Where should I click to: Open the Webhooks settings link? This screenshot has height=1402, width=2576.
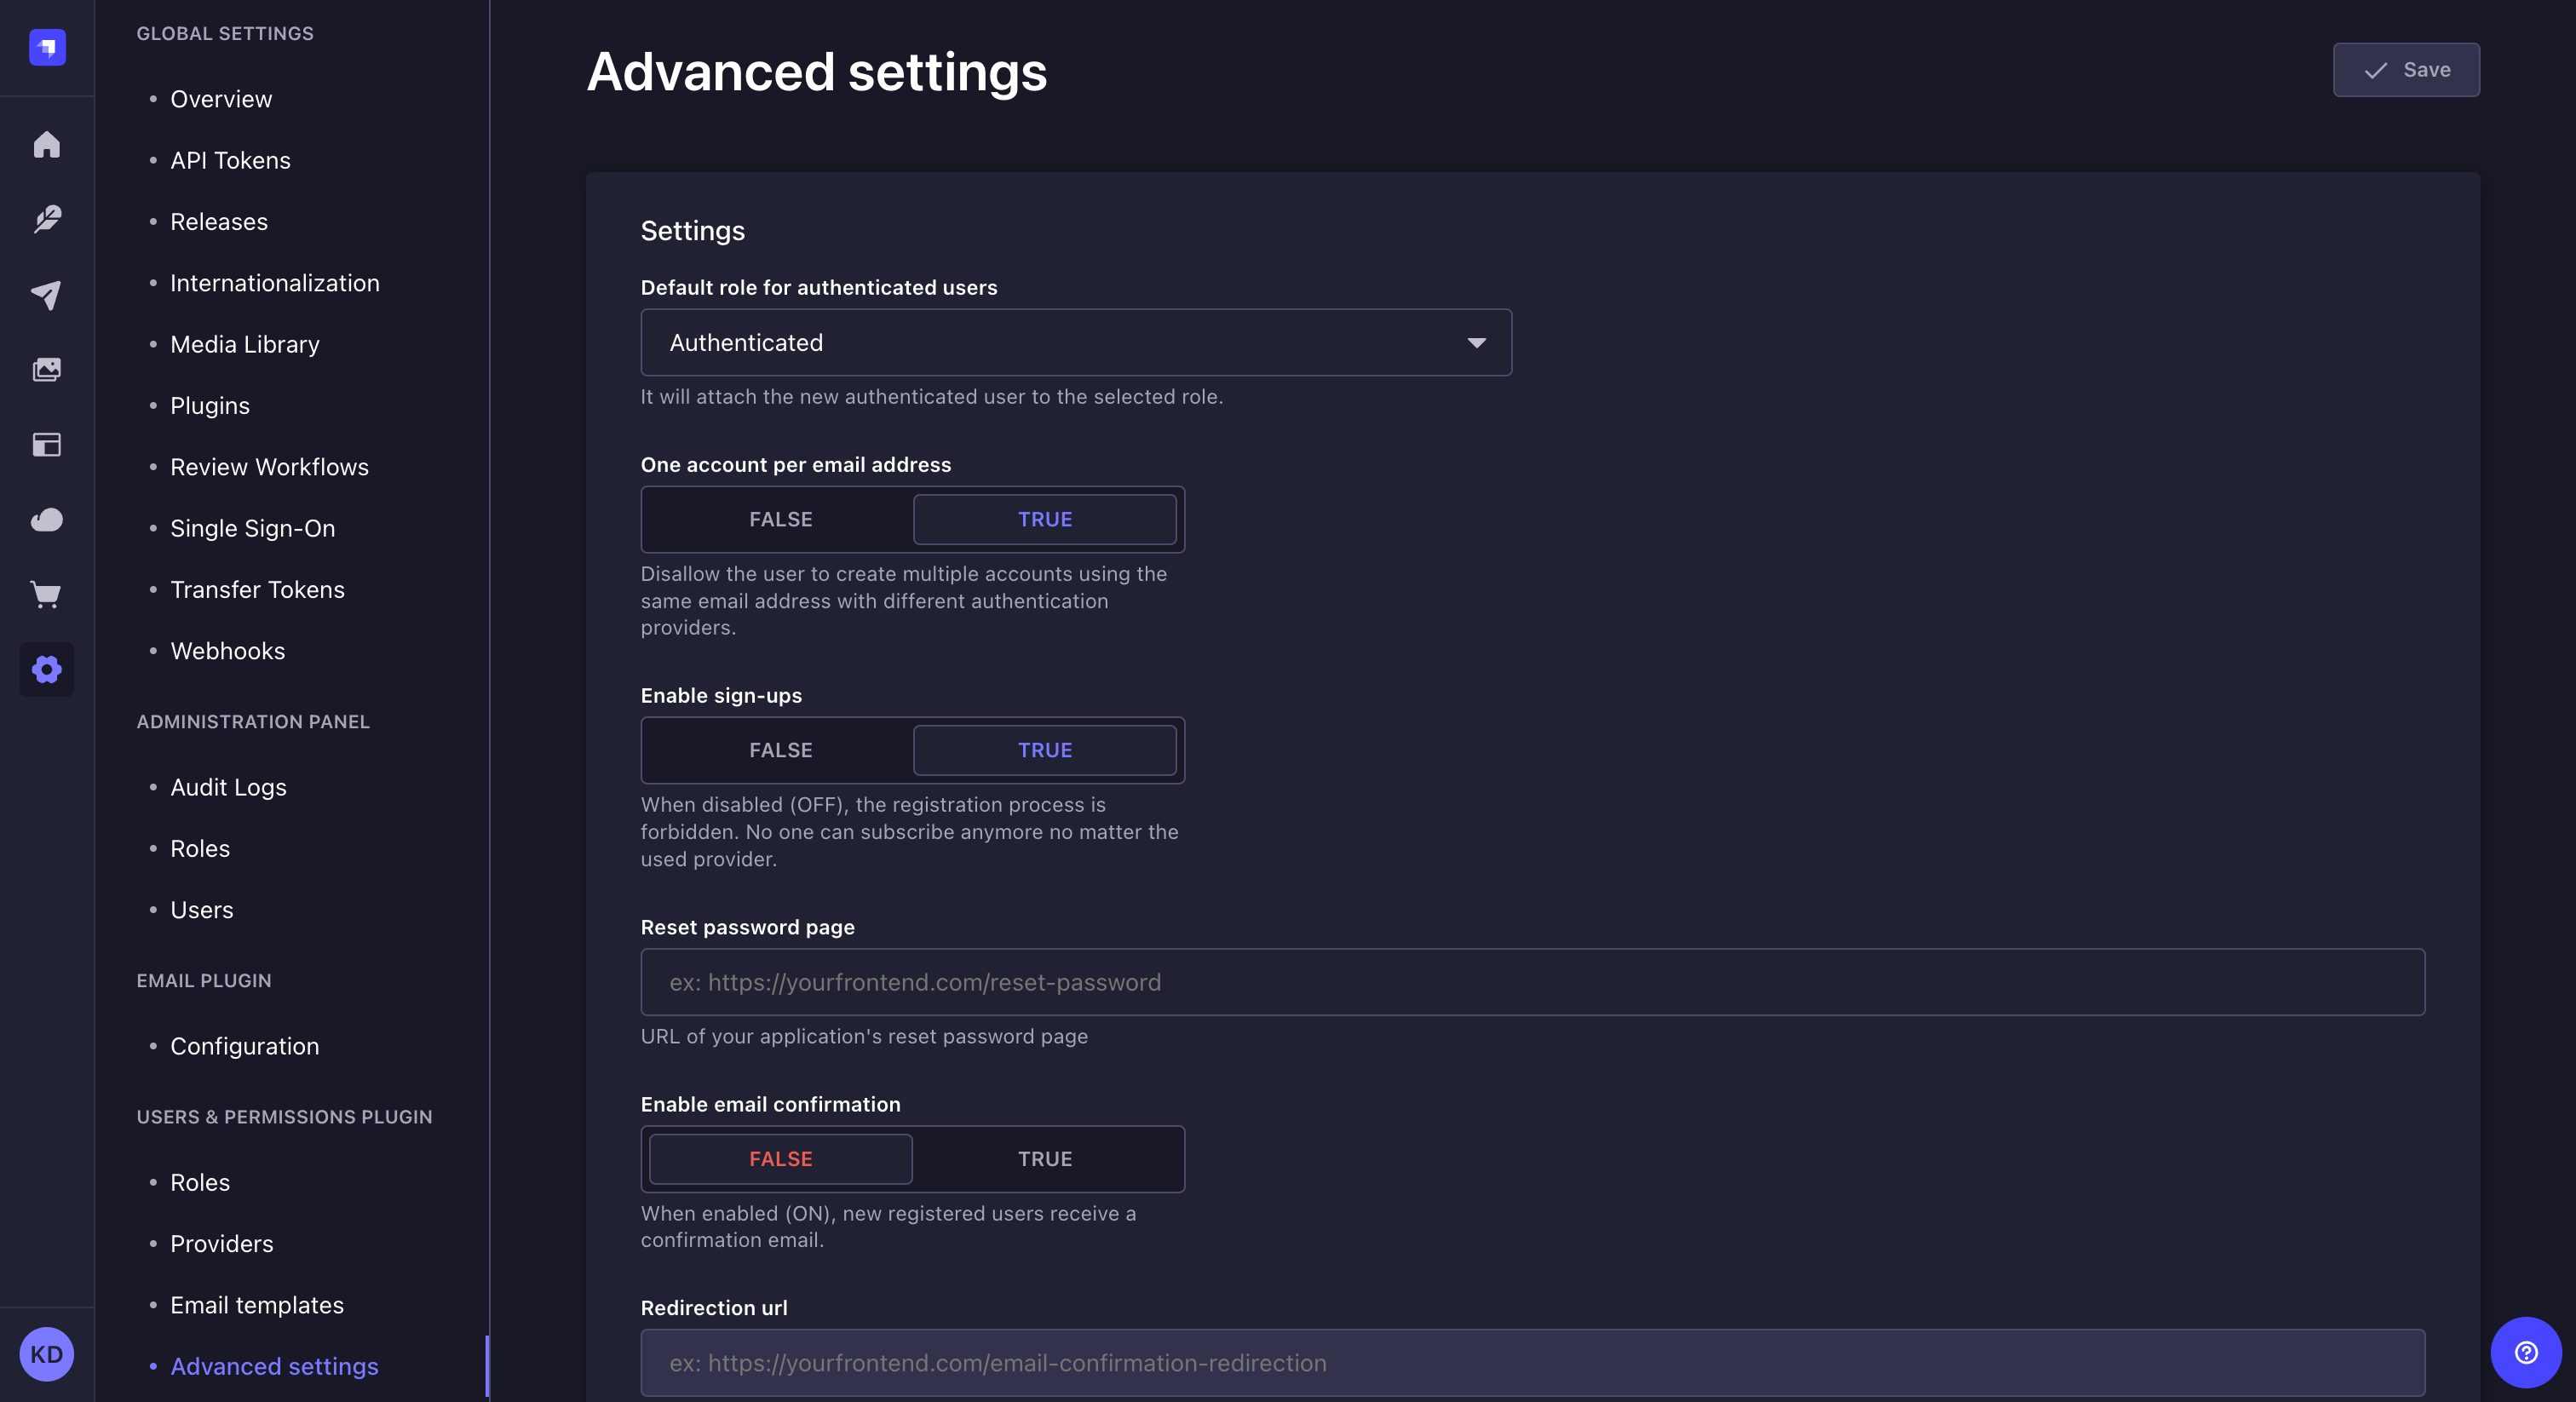click(x=227, y=650)
